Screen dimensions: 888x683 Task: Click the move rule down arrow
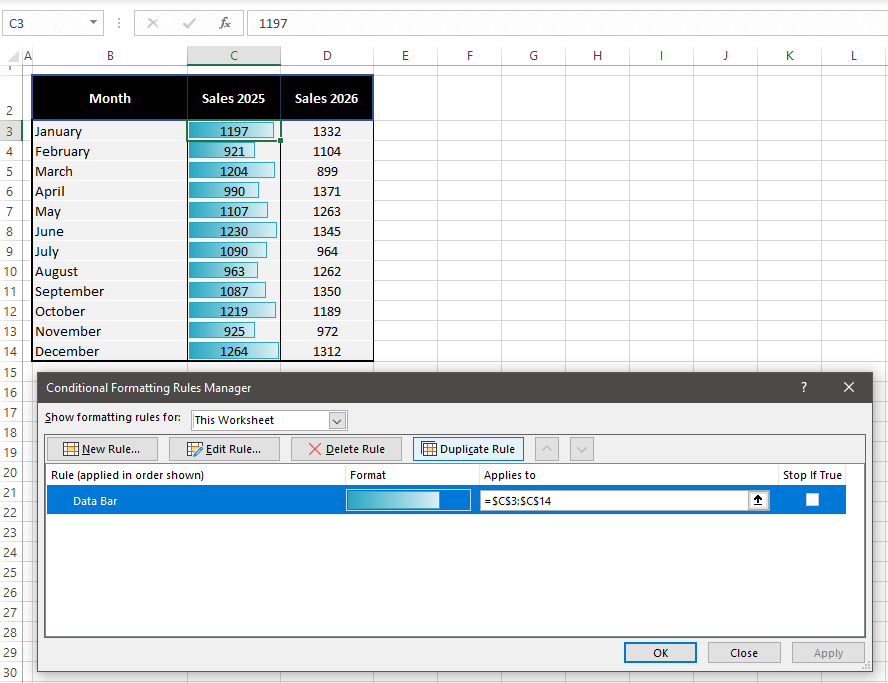pyautogui.click(x=581, y=448)
